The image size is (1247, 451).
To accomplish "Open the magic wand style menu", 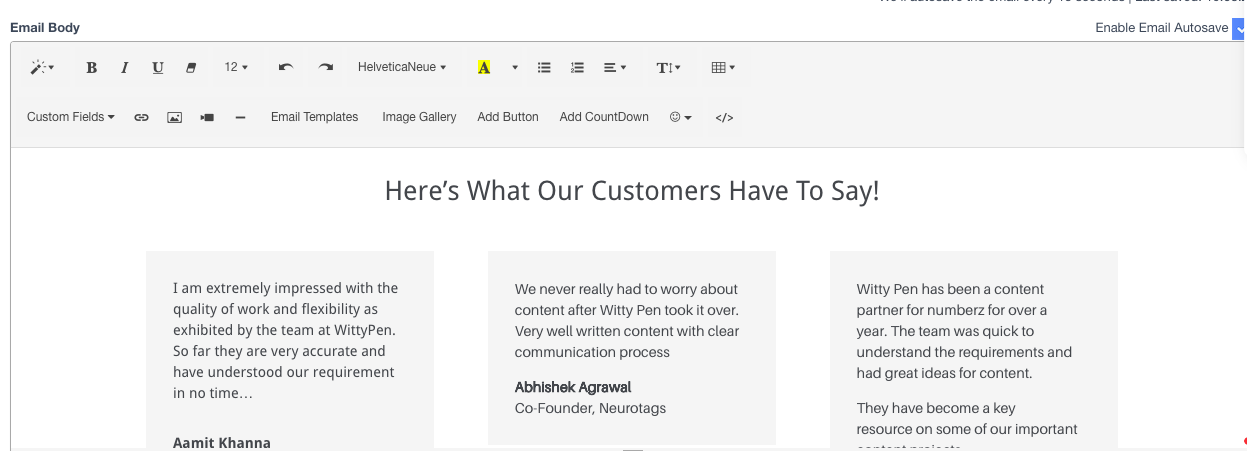I will (42, 67).
